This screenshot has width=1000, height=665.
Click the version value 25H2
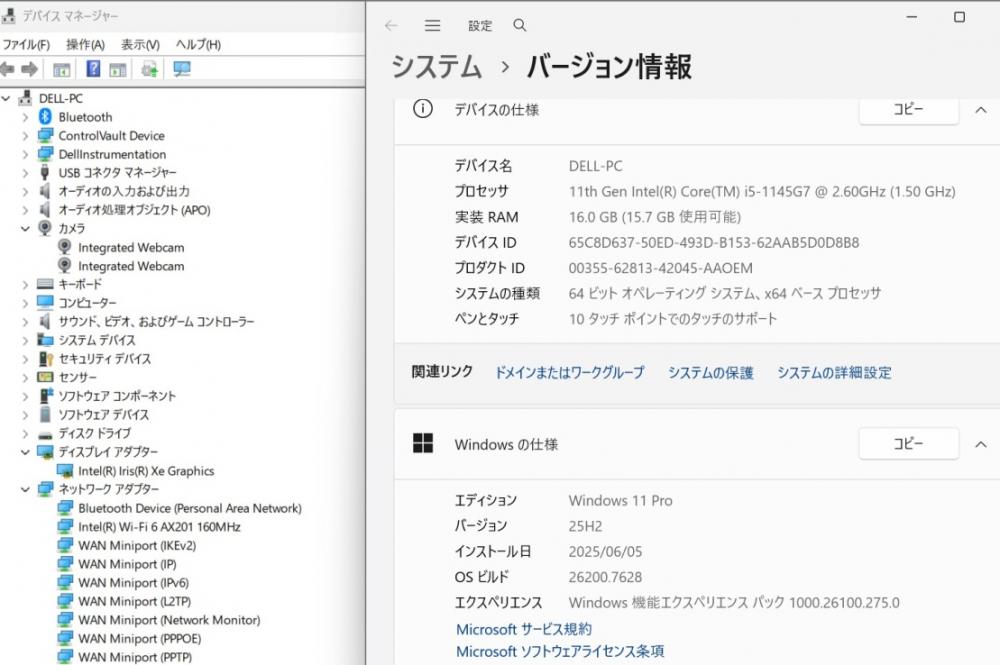pyautogui.click(x=585, y=526)
